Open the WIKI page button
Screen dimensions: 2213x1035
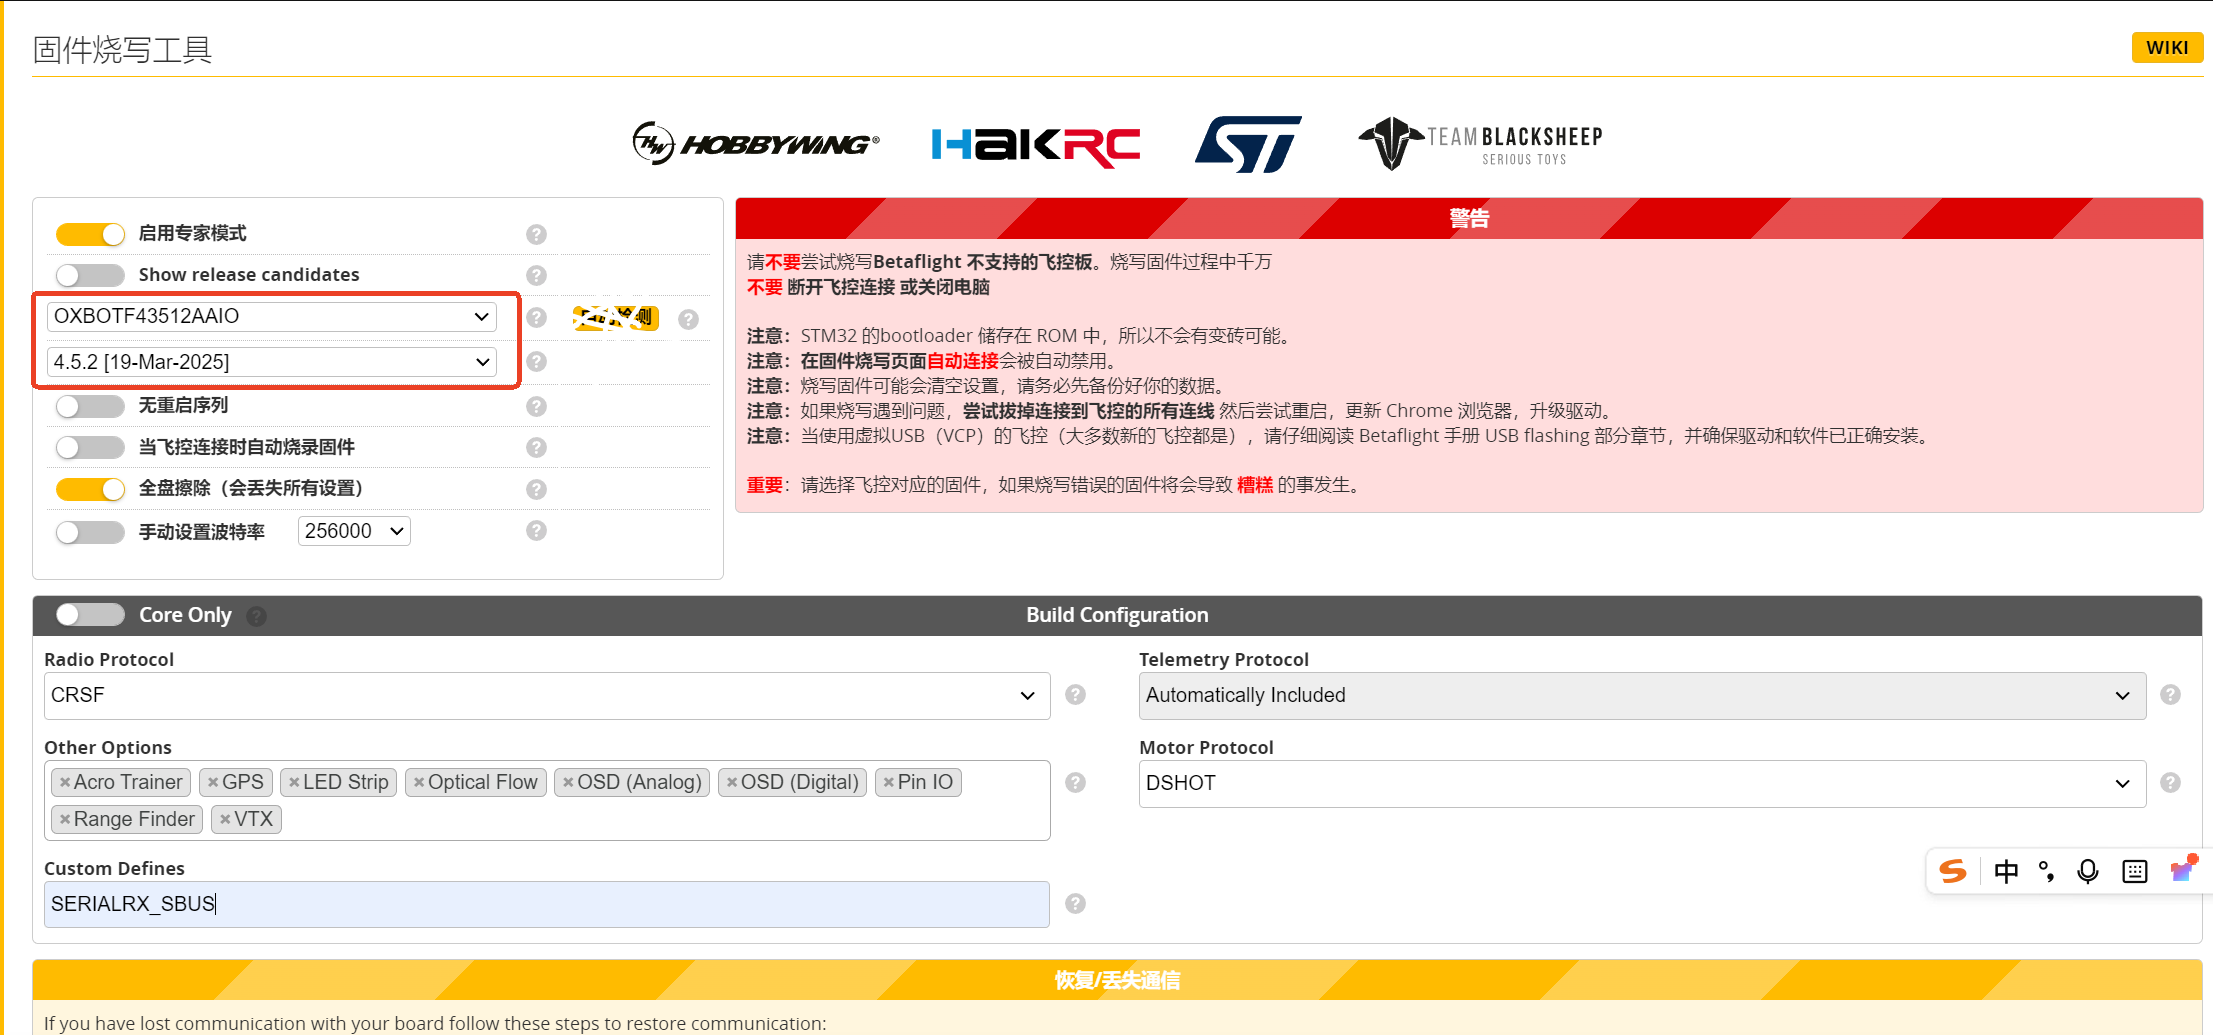pyautogui.click(x=2167, y=47)
